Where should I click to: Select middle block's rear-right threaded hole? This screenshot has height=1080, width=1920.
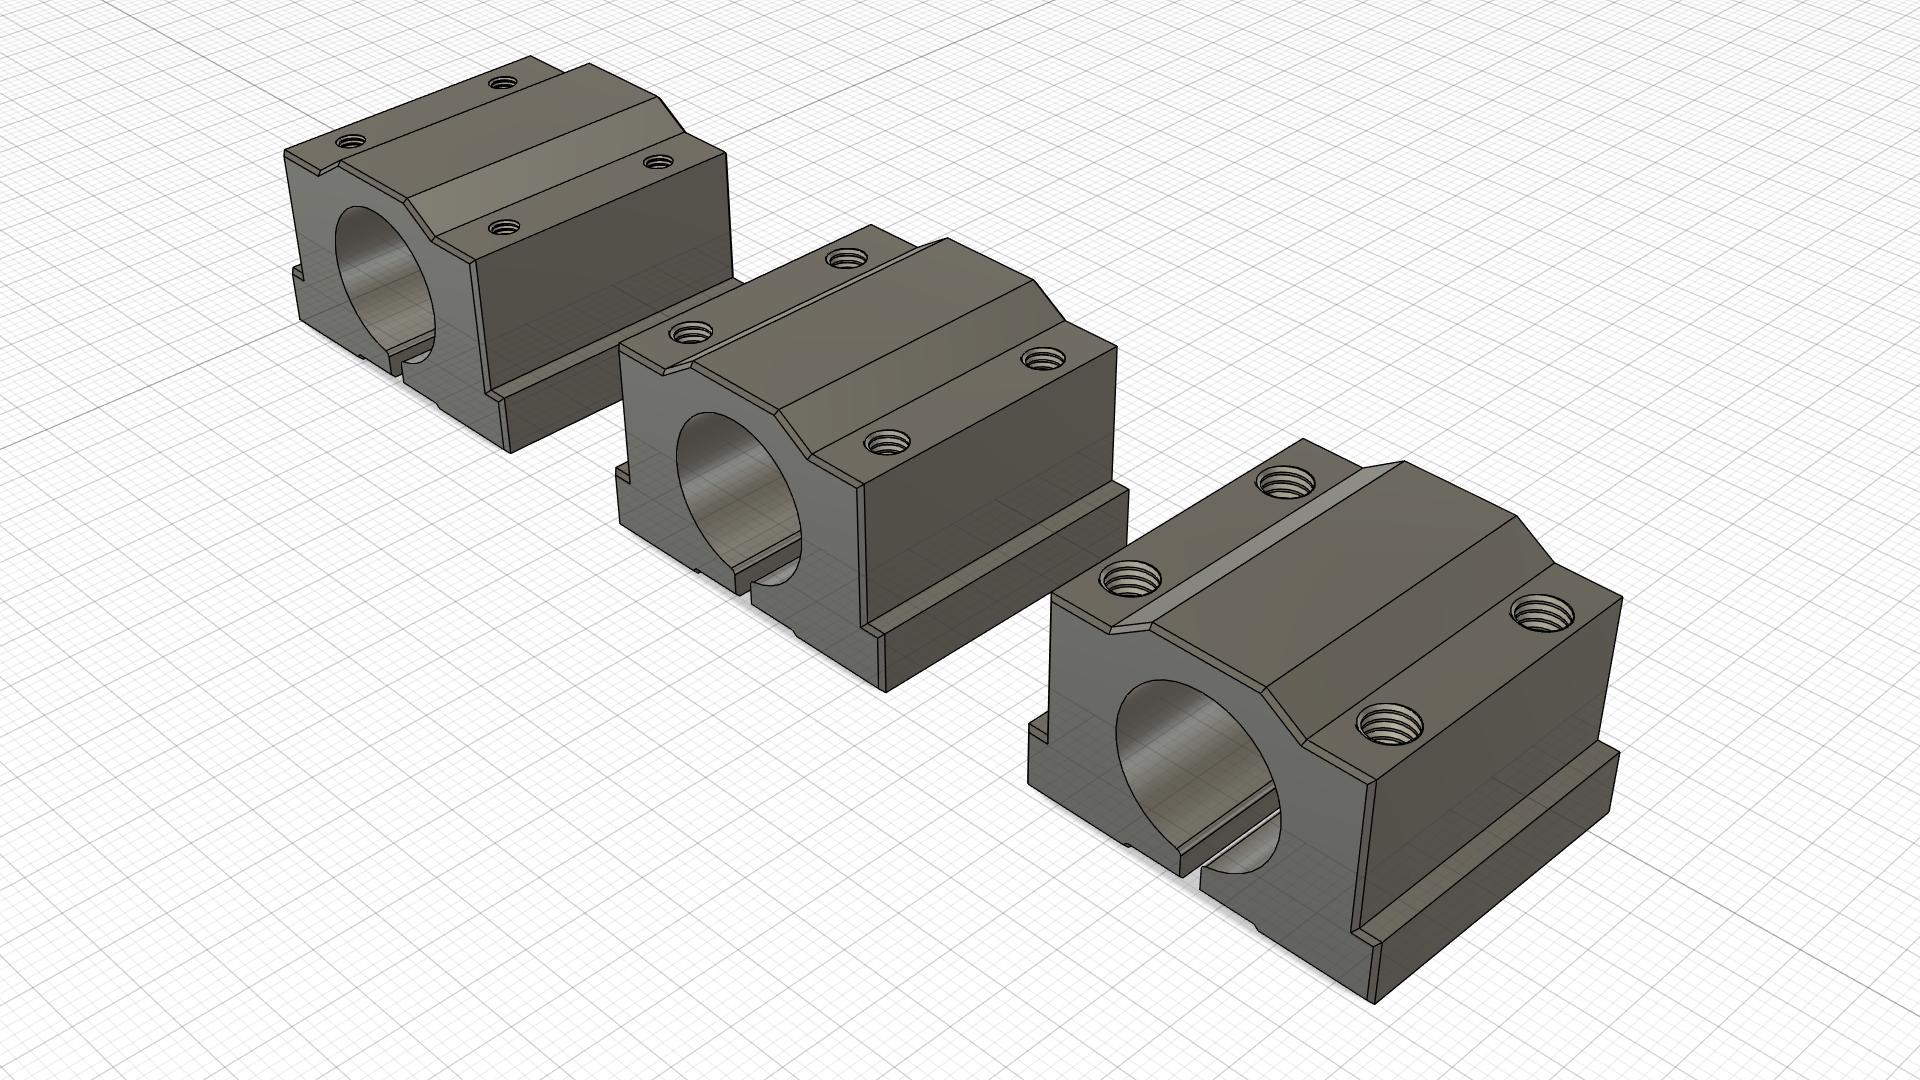click(x=1043, y=358)
